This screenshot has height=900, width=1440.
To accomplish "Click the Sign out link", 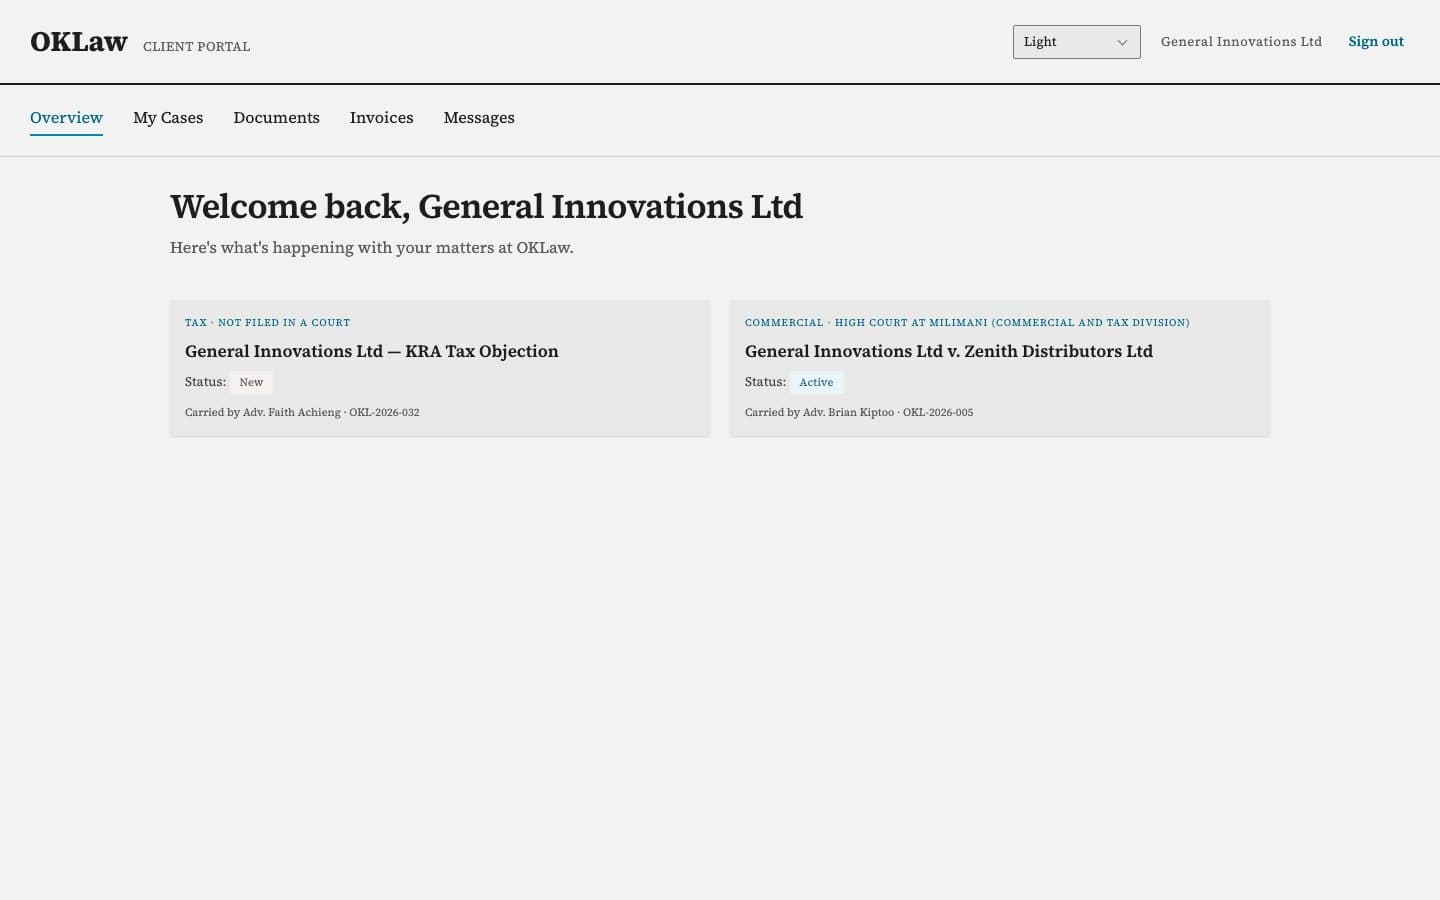I will tap(1376, 42).
